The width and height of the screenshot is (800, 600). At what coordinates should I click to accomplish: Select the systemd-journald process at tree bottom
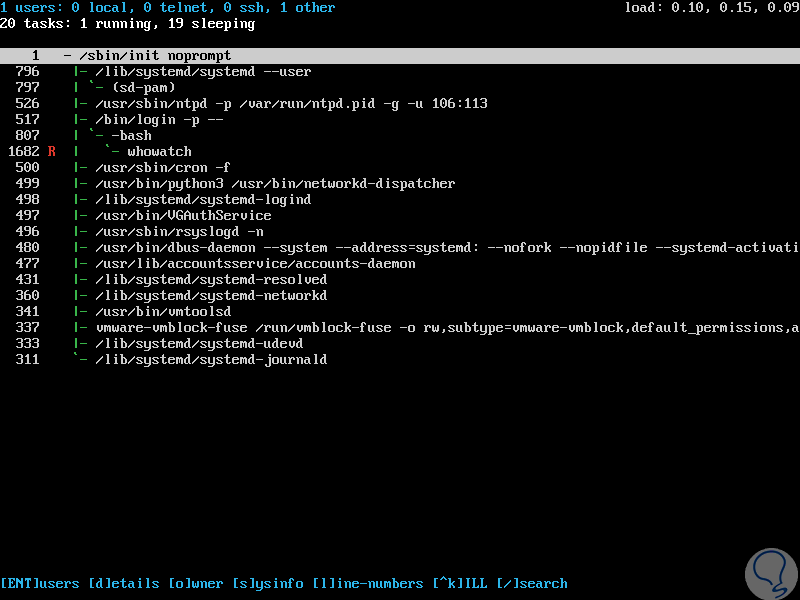coord(210,359)
